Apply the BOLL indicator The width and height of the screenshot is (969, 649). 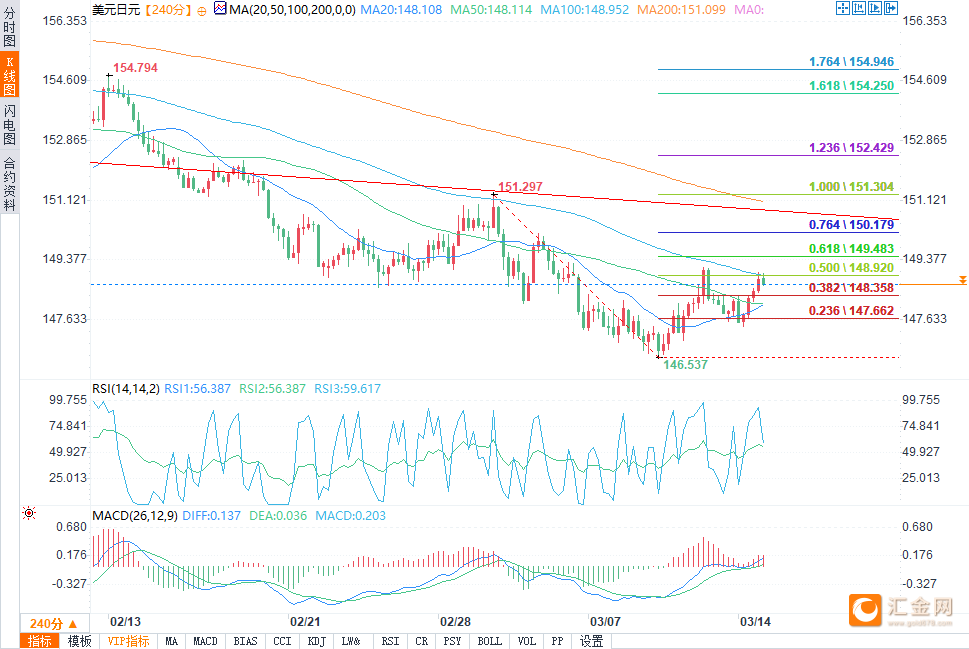coord(489,641)
